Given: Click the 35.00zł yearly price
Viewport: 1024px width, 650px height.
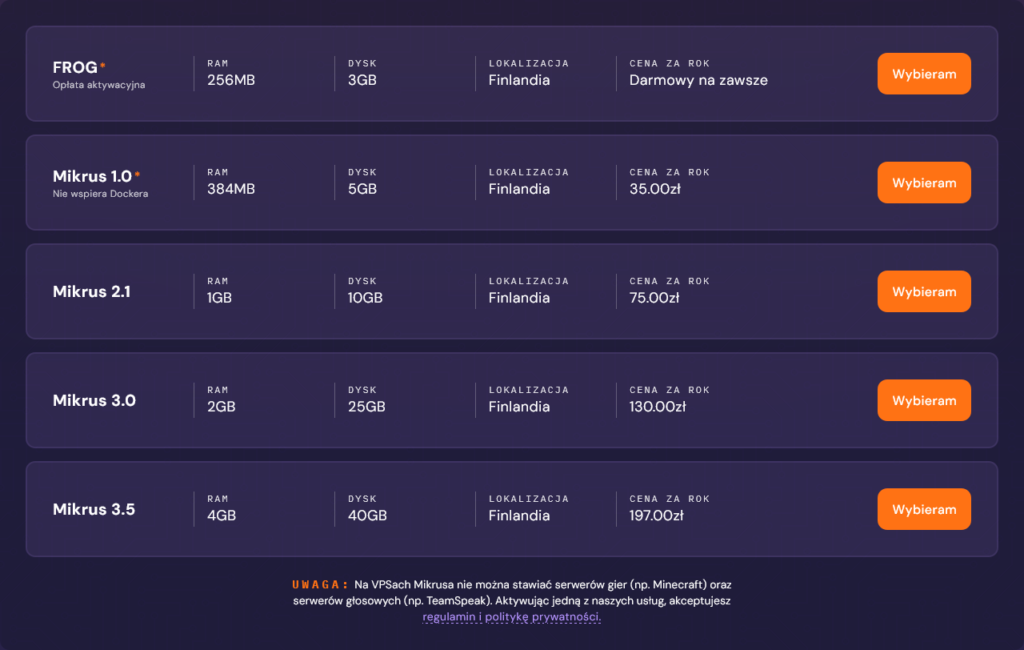Looking at the screenshot, I should tap(654, 189).
